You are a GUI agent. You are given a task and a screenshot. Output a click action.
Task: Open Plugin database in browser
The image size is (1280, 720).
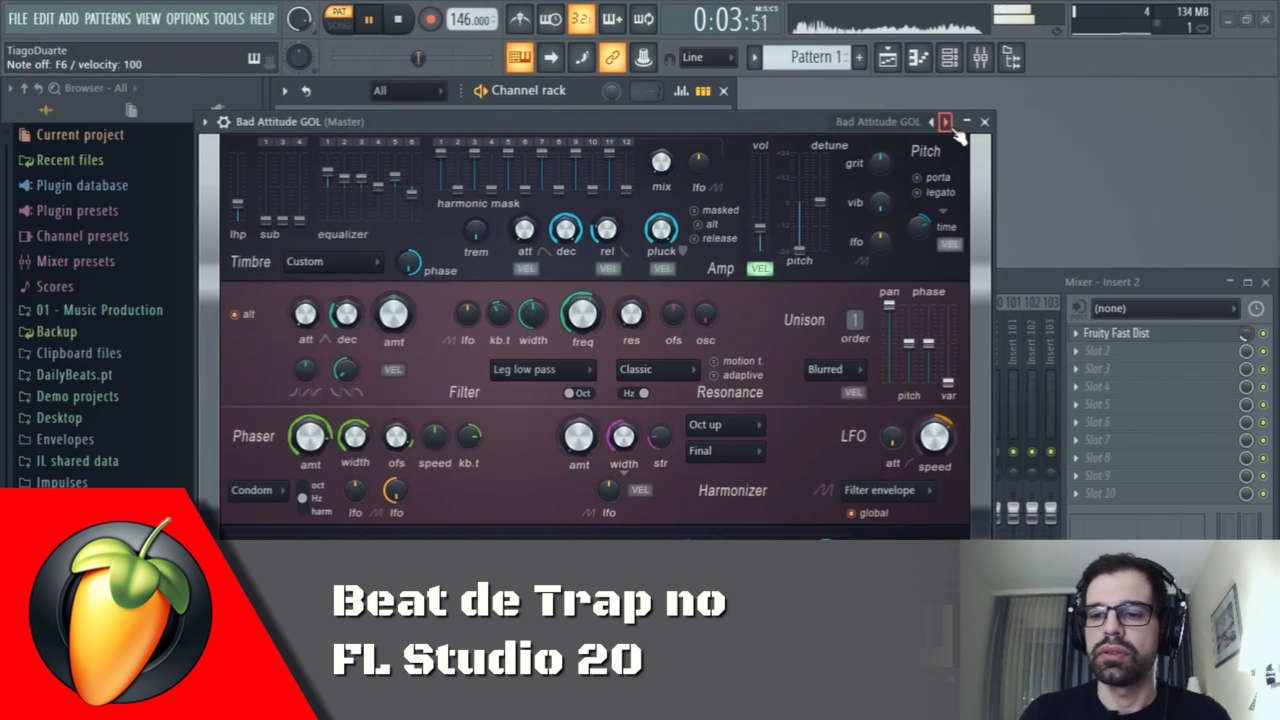tap(82, 186)
